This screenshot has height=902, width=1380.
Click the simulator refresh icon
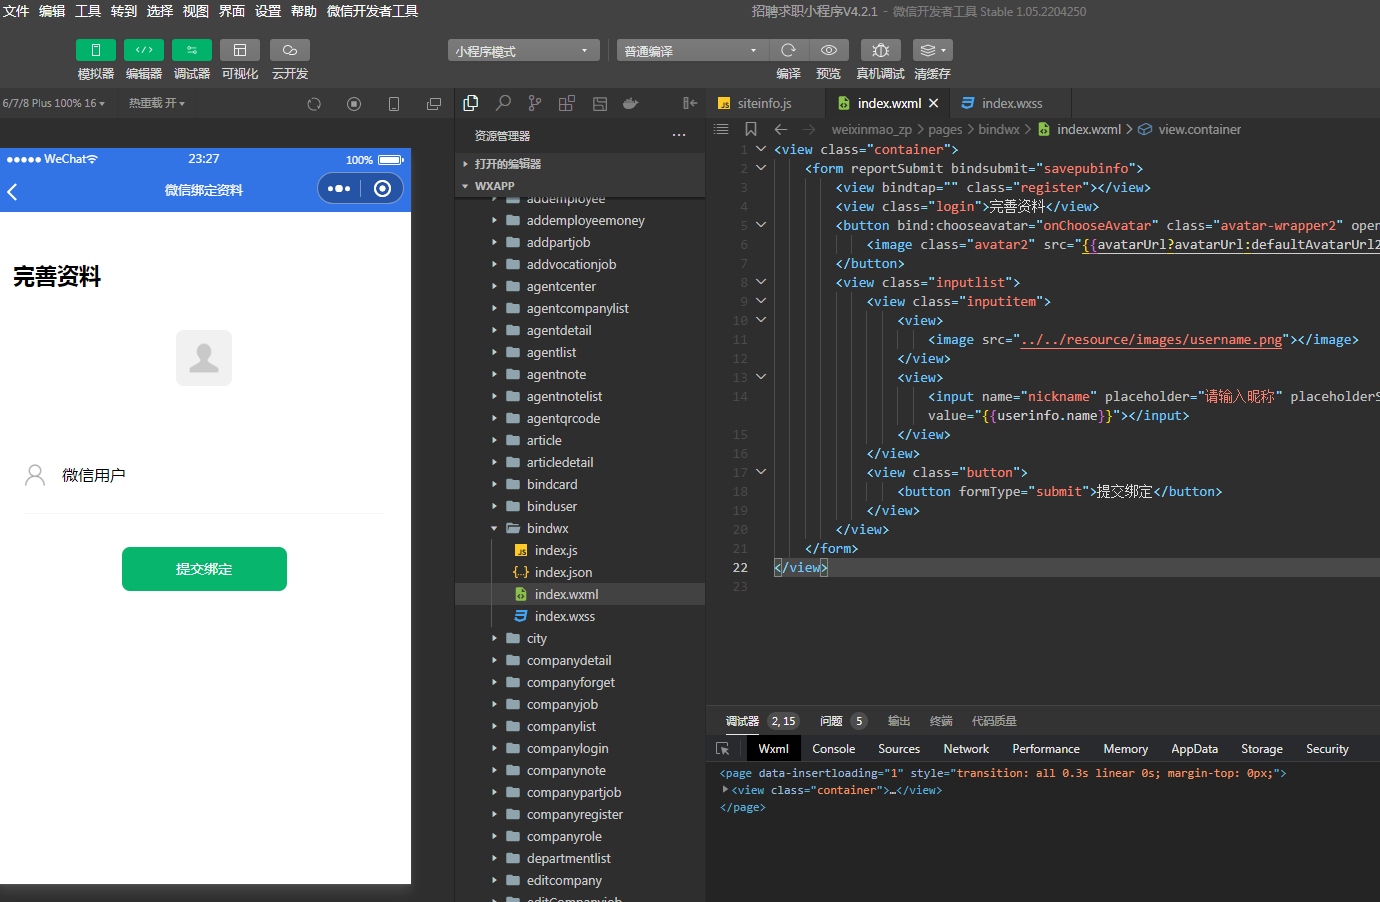tap(314, 104)
